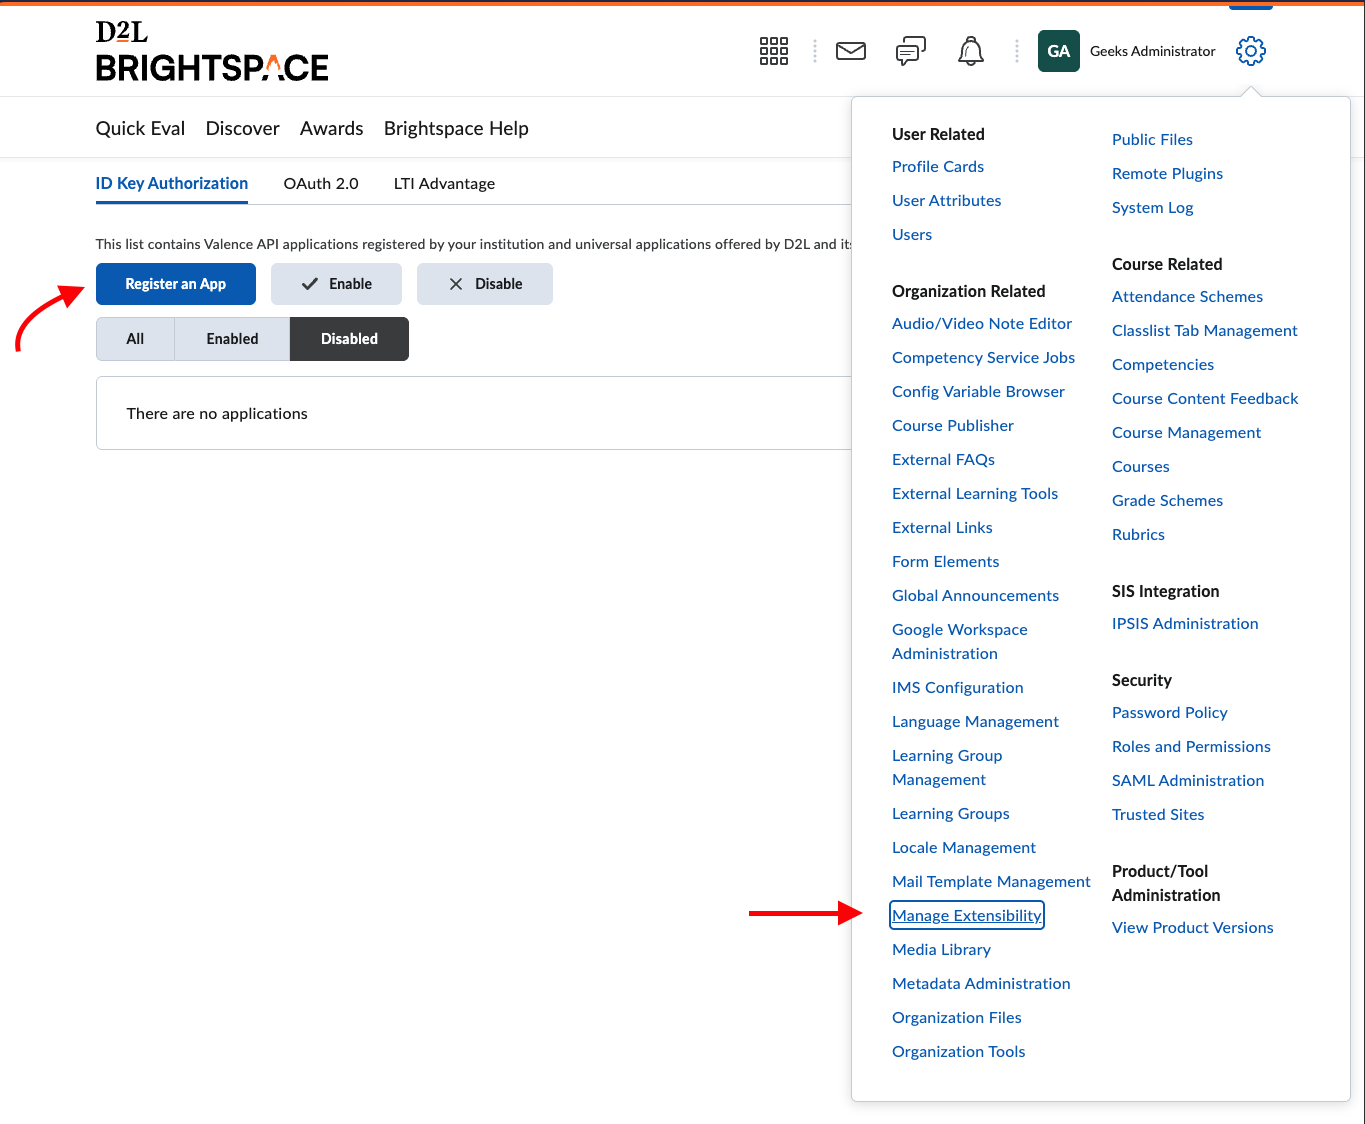Open External Learning Tools

point(975,493)
